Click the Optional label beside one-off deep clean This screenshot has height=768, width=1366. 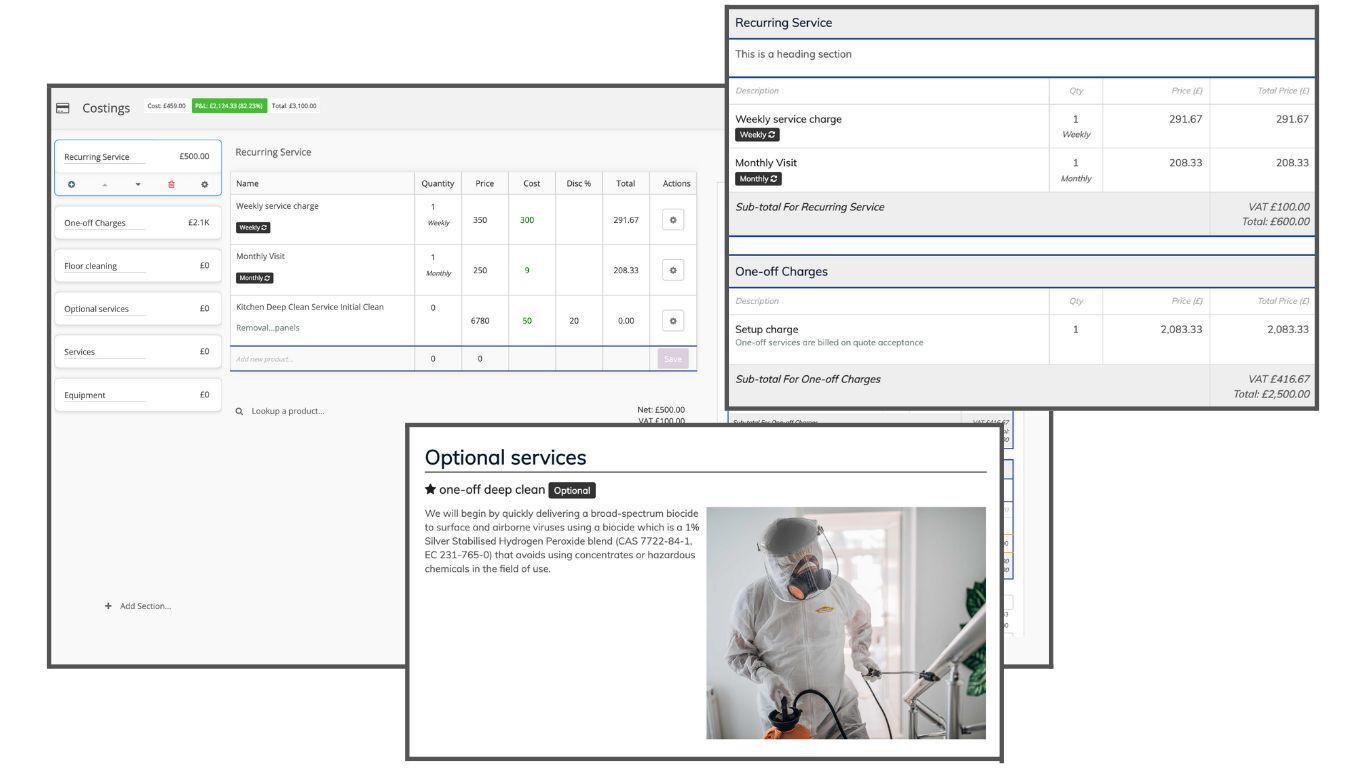572,491
